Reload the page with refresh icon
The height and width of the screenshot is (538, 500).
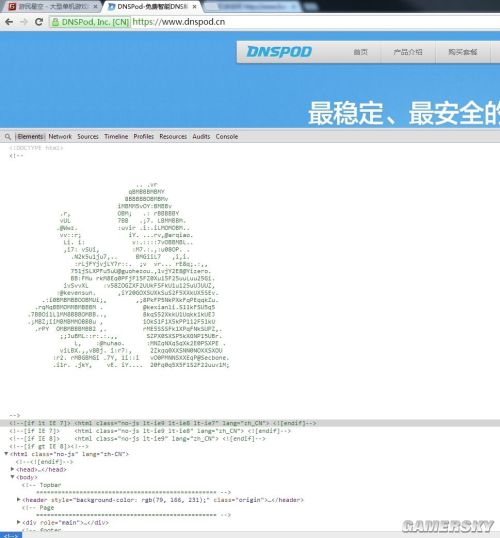39,22
